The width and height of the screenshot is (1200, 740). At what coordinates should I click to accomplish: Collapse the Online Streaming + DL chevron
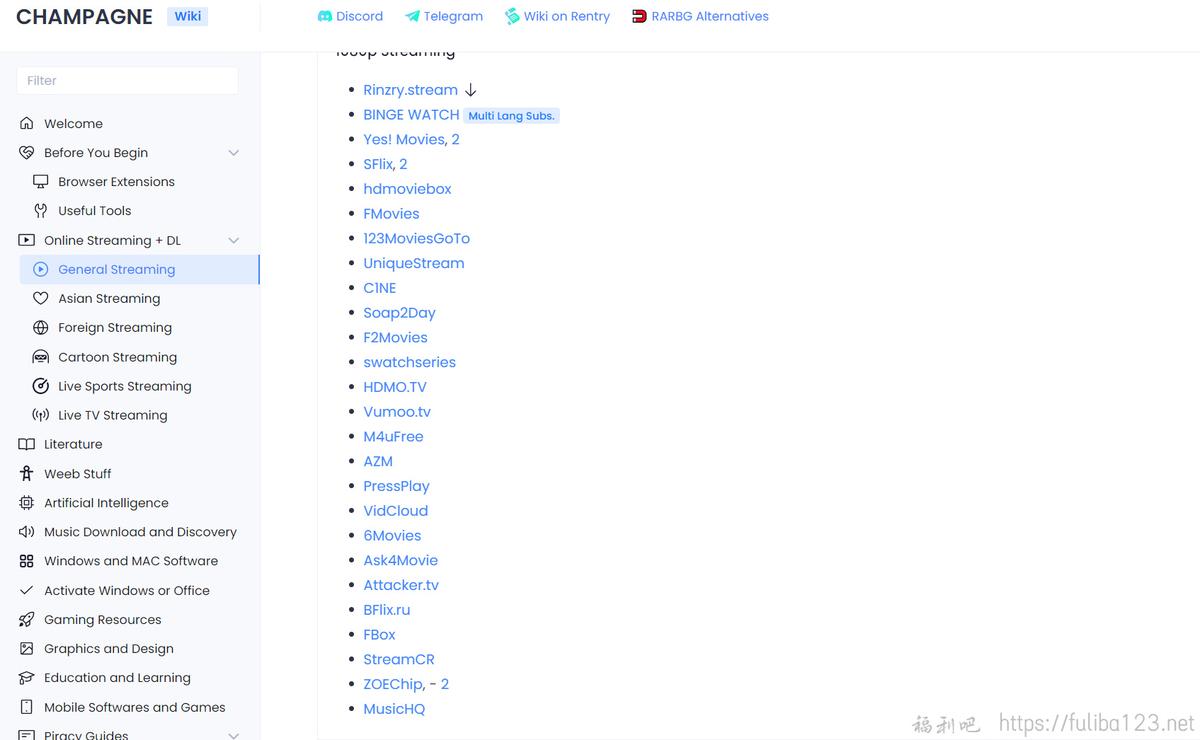(234, 240)
